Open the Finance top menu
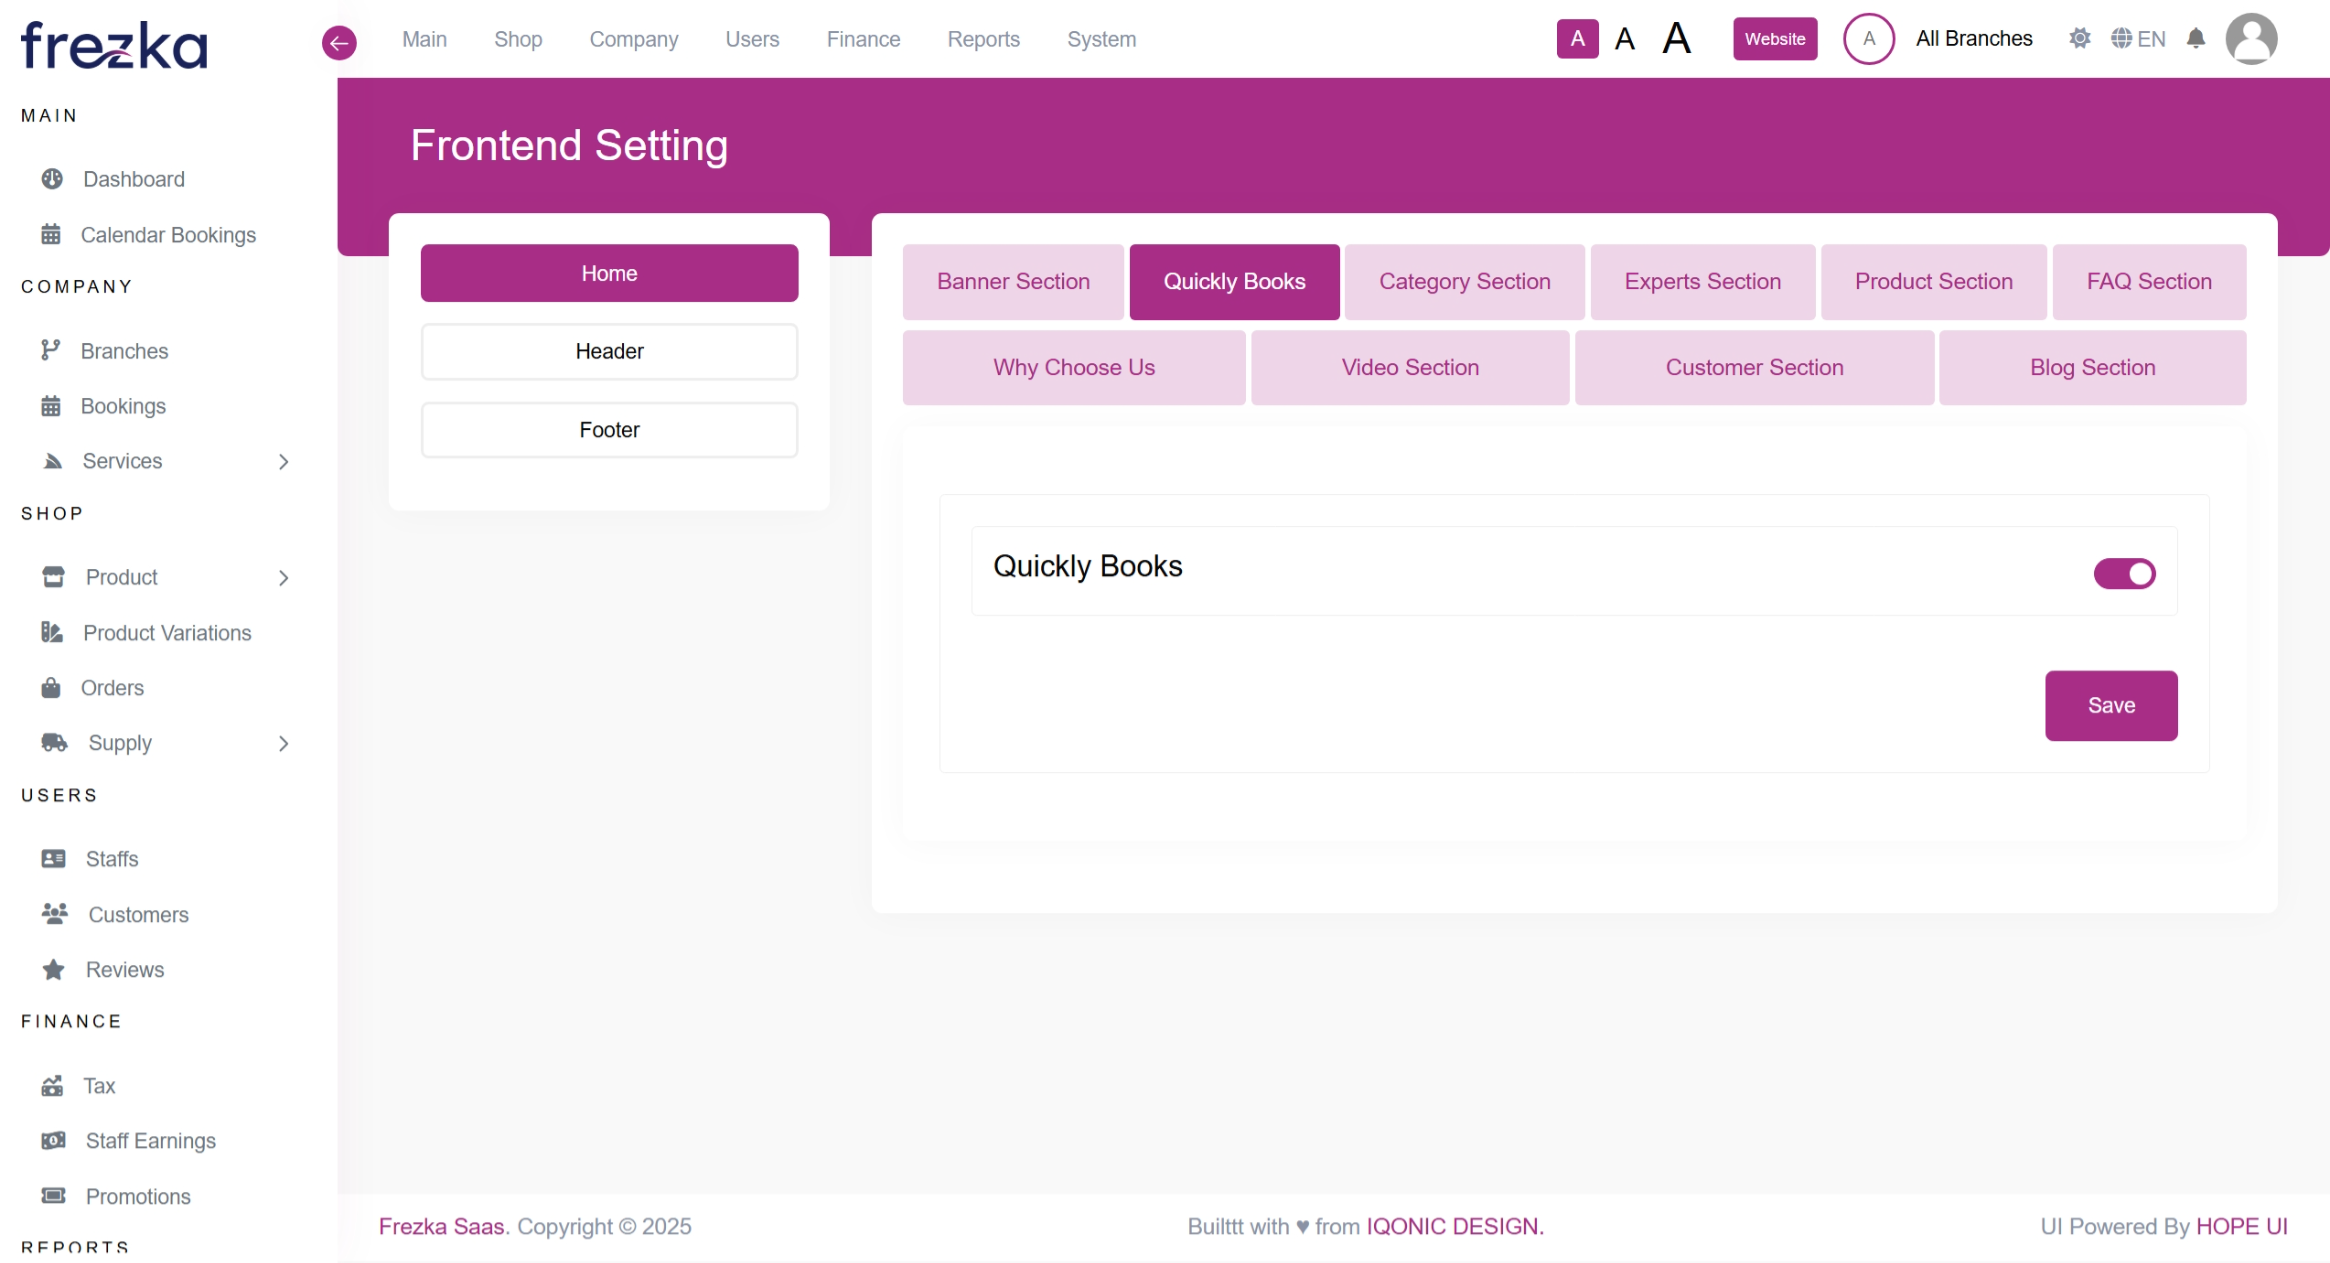Screen dimensions: 2330x1263 [x=863, y=39]
